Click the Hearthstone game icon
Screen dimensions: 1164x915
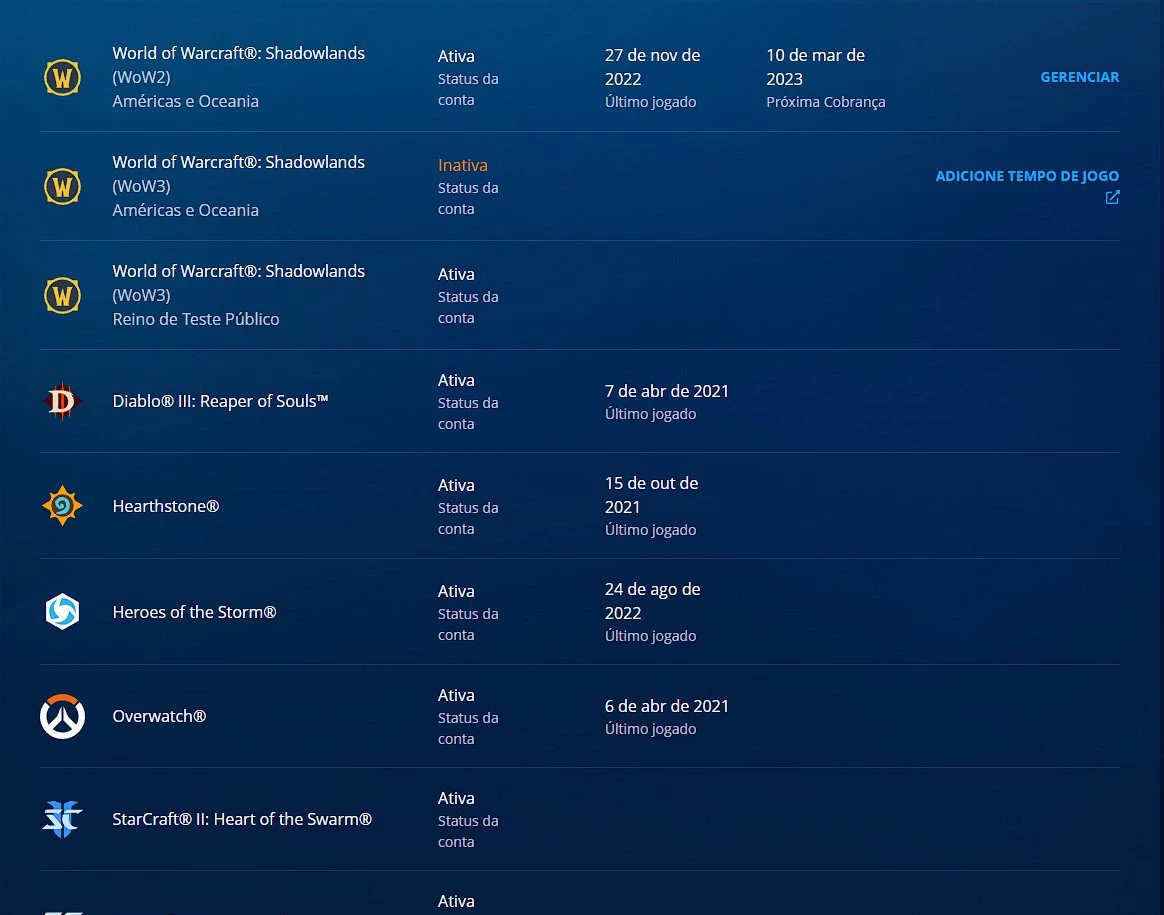(62, 505)
